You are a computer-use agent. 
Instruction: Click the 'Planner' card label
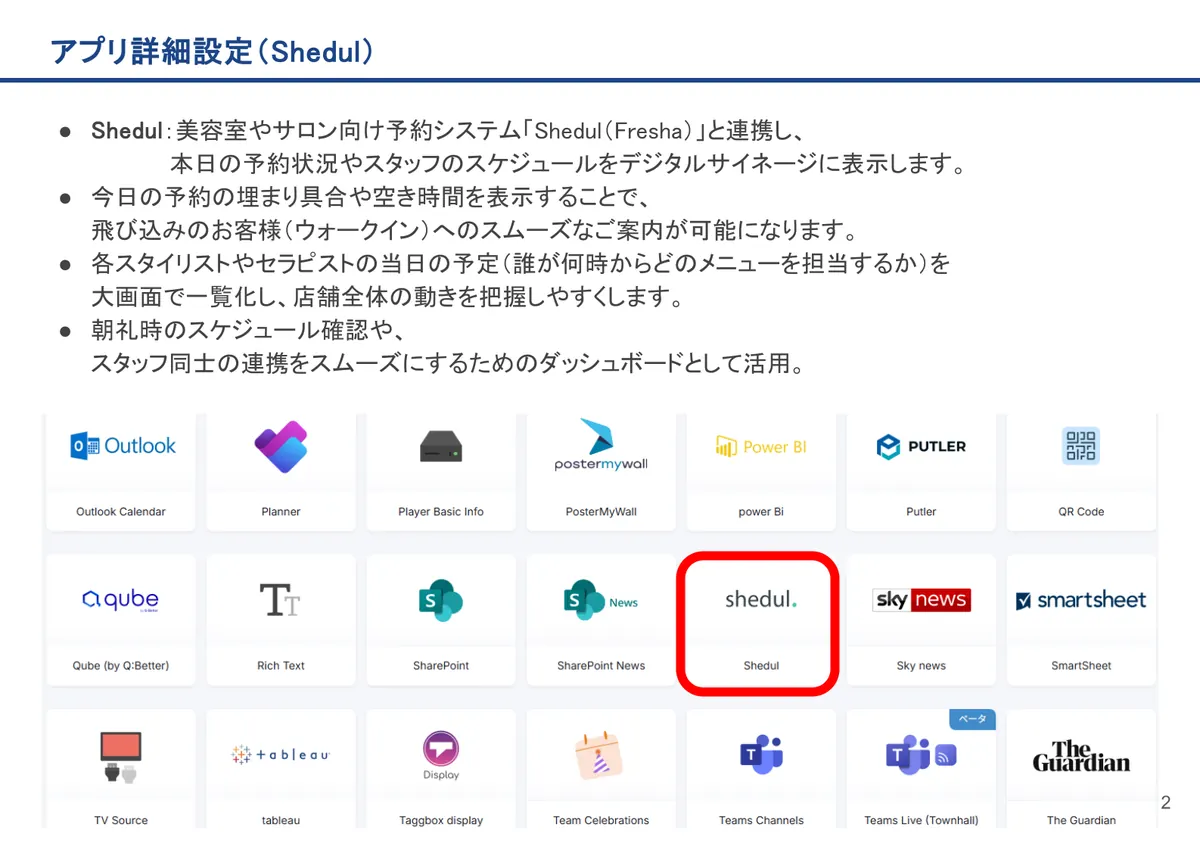281,511
